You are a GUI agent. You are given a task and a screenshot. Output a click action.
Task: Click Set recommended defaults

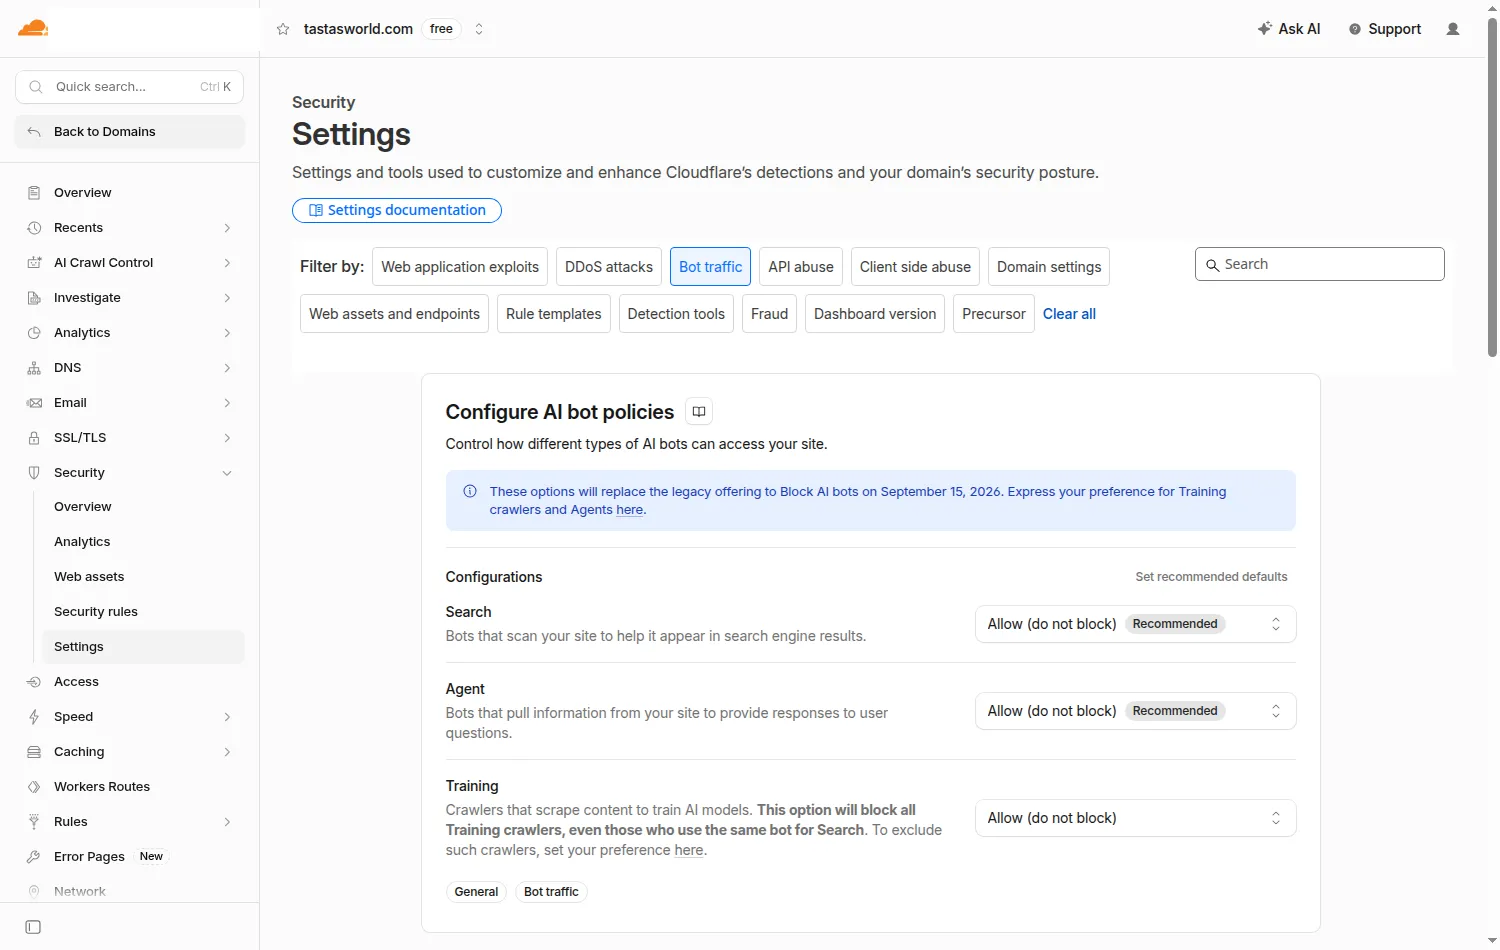pyautogui.click(x=1211, y=577)
